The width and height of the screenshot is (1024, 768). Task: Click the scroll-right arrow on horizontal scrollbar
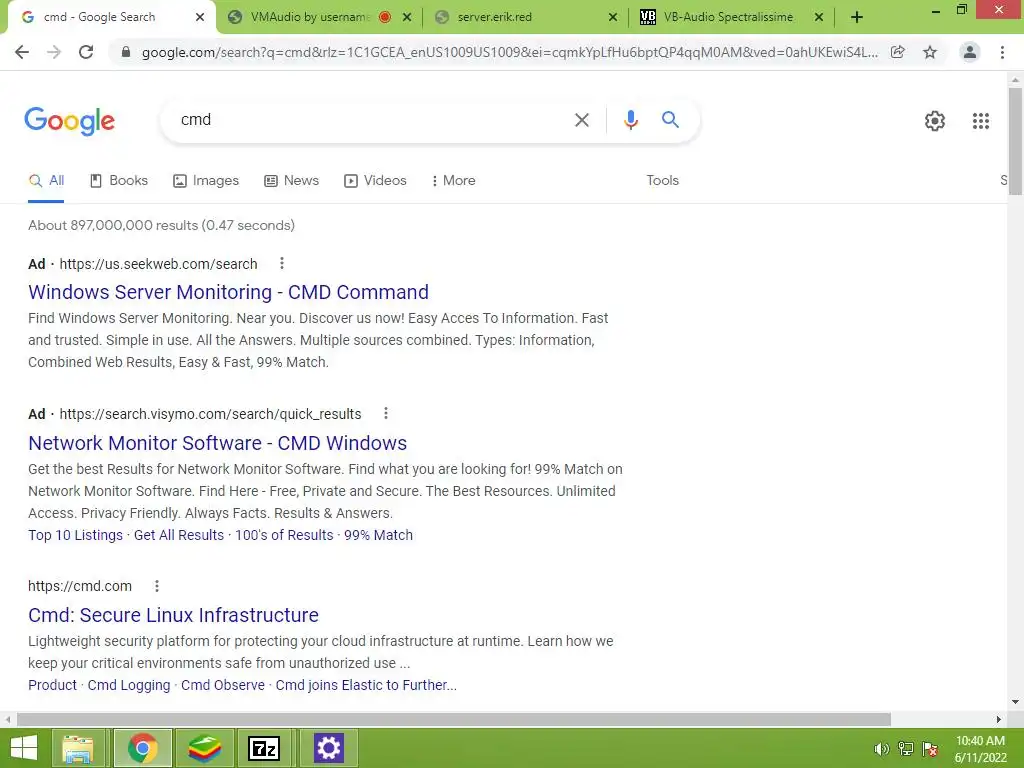[x=999, y=719]
